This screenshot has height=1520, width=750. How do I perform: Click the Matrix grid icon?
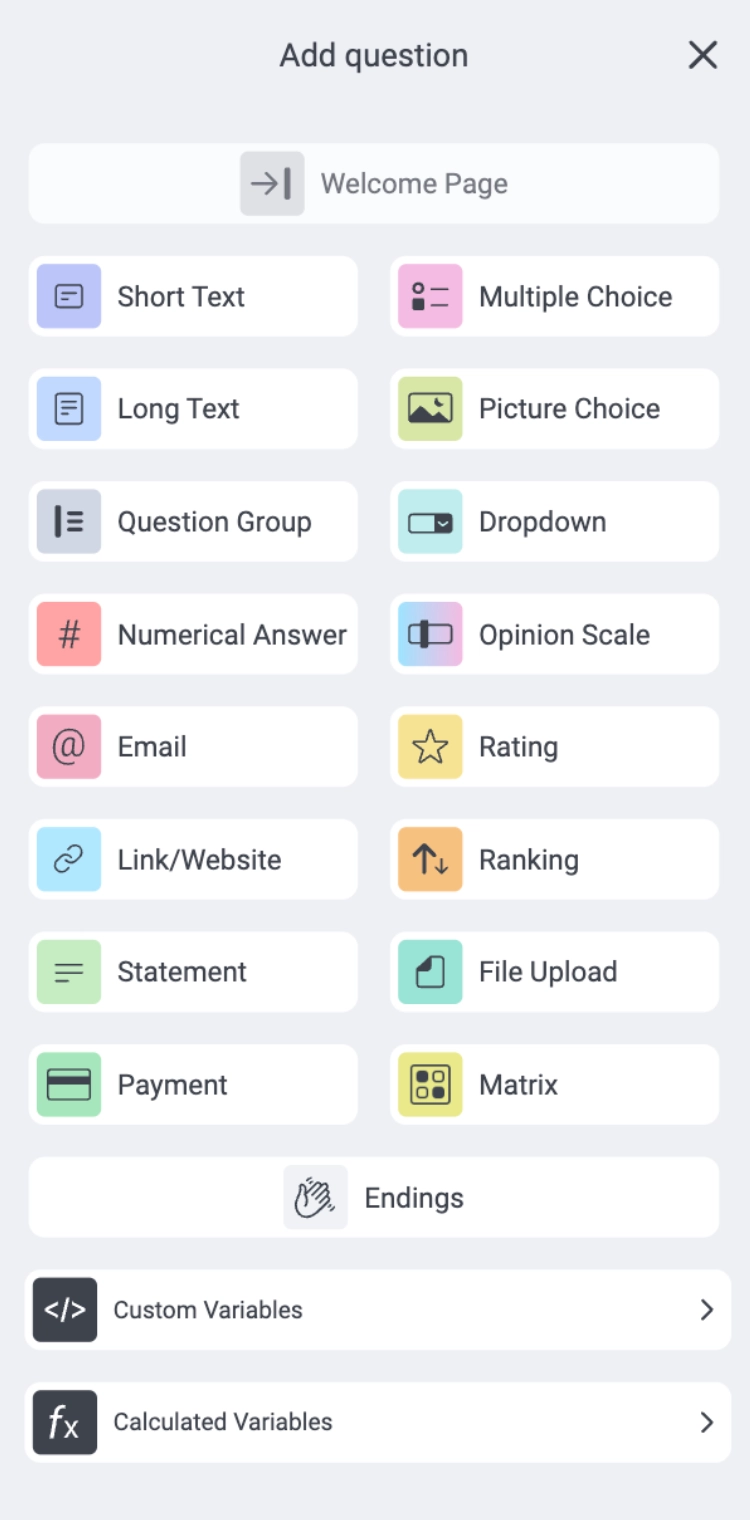tap(428, 1084)
